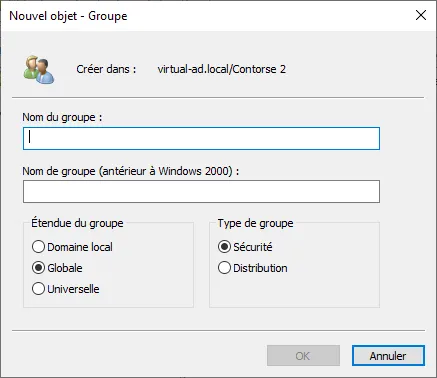Image resolution: width=437 pixels, height=378 pixels.
Task: Click 'Nom de groupe (antérieur à Windows 2000)' label
Action: [131, 171]
